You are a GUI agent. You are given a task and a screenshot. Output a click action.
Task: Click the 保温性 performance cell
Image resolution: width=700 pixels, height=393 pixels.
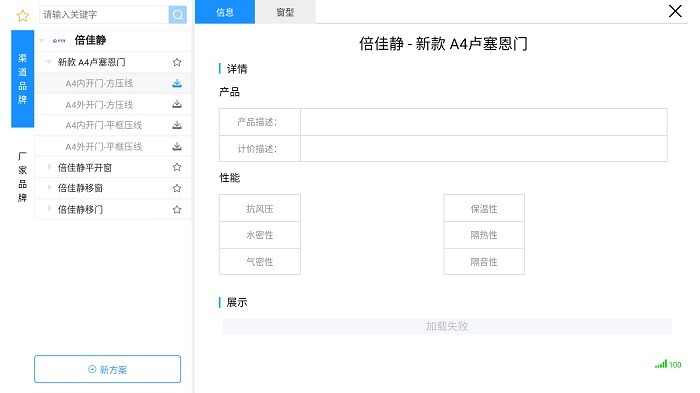point(484,208)
